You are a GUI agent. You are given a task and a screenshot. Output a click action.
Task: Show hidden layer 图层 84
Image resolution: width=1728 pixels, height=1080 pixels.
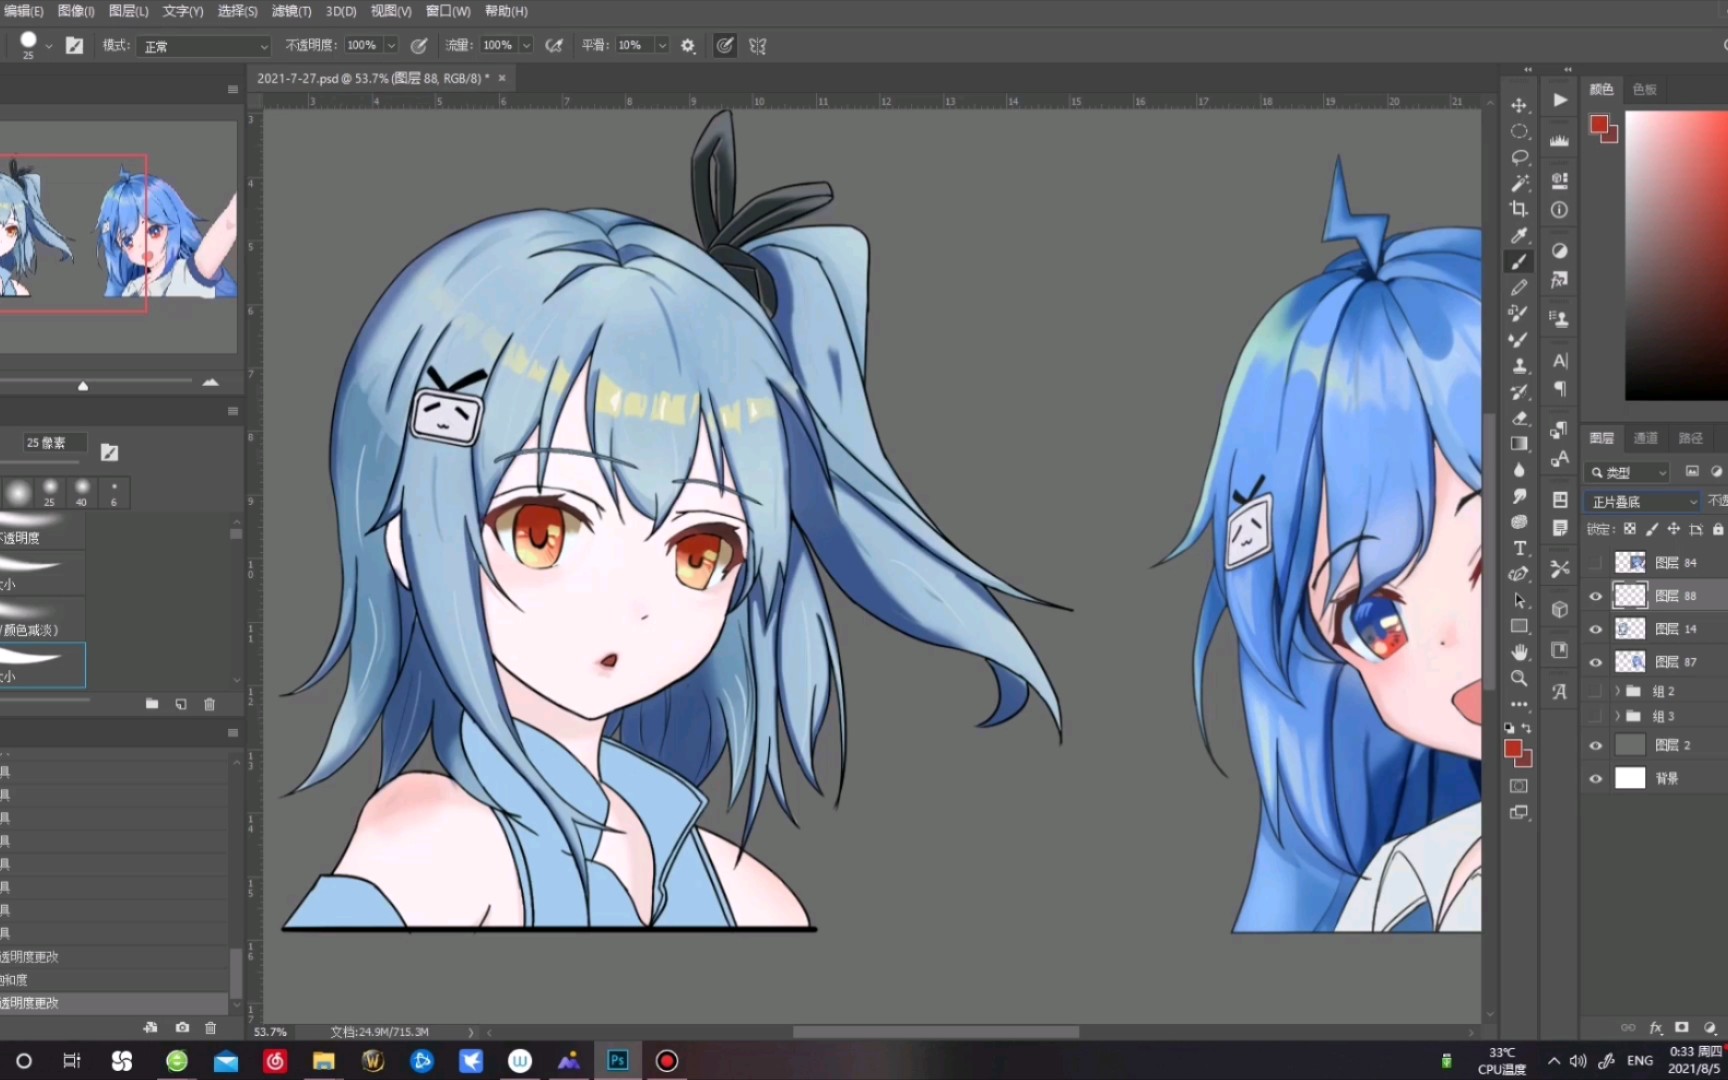point(1595,563)
